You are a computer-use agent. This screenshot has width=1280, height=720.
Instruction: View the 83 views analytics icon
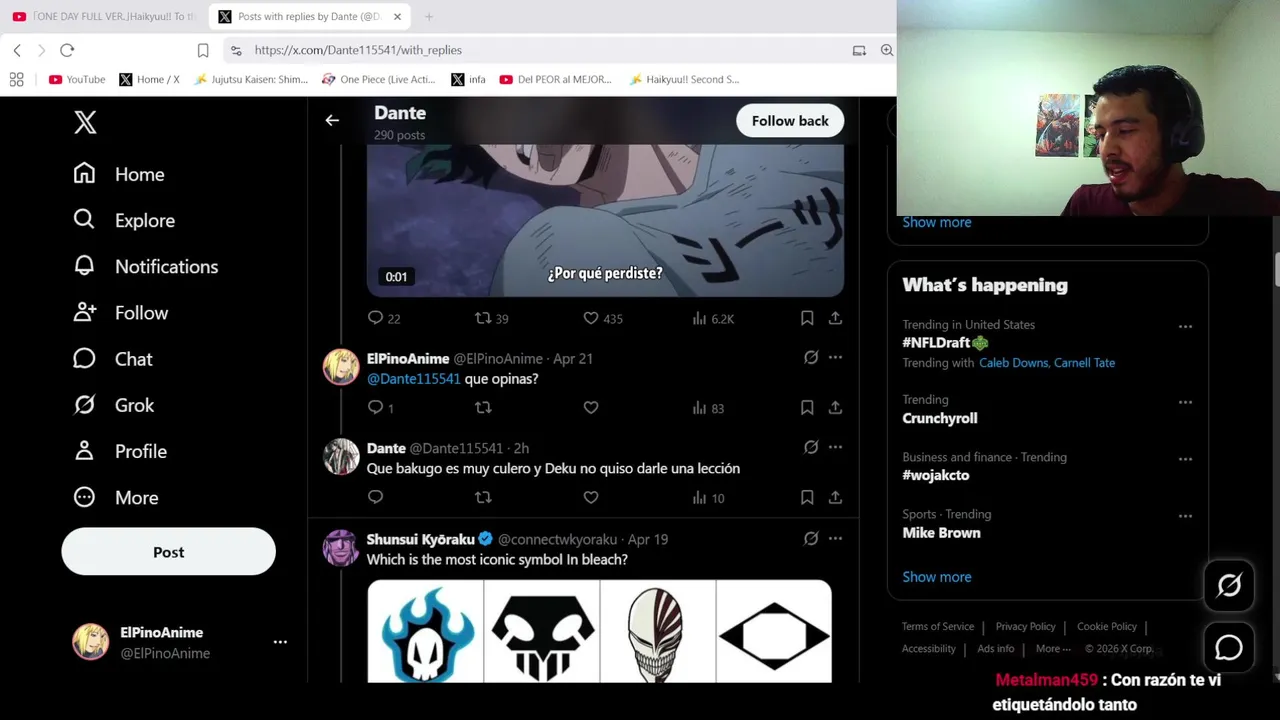tap(708, 408)
